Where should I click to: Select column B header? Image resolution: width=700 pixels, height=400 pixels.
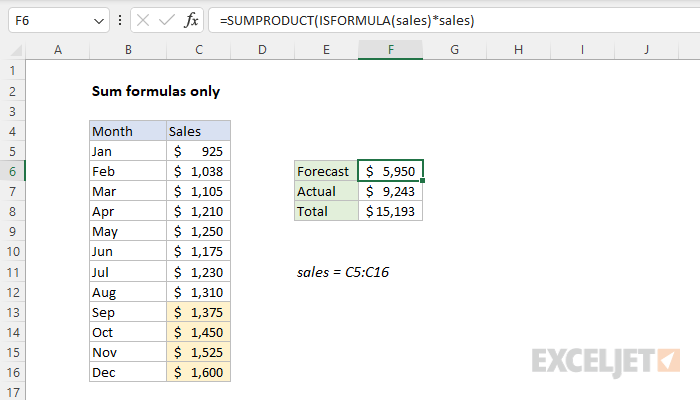128,50
